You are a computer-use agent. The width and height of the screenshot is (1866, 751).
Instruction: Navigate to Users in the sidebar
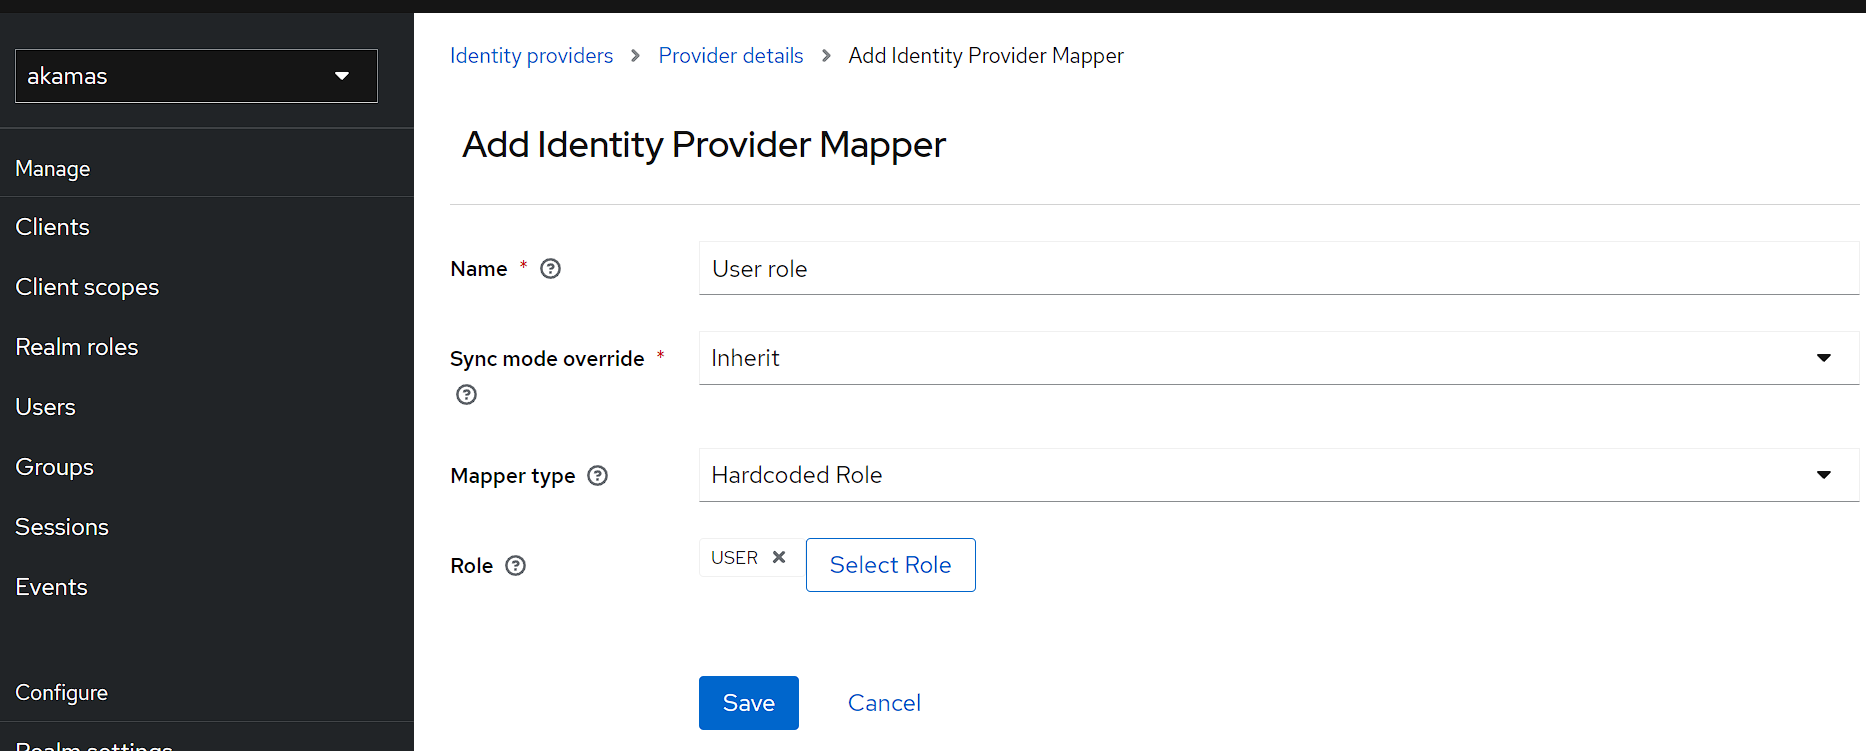click(x=46, y=407)
